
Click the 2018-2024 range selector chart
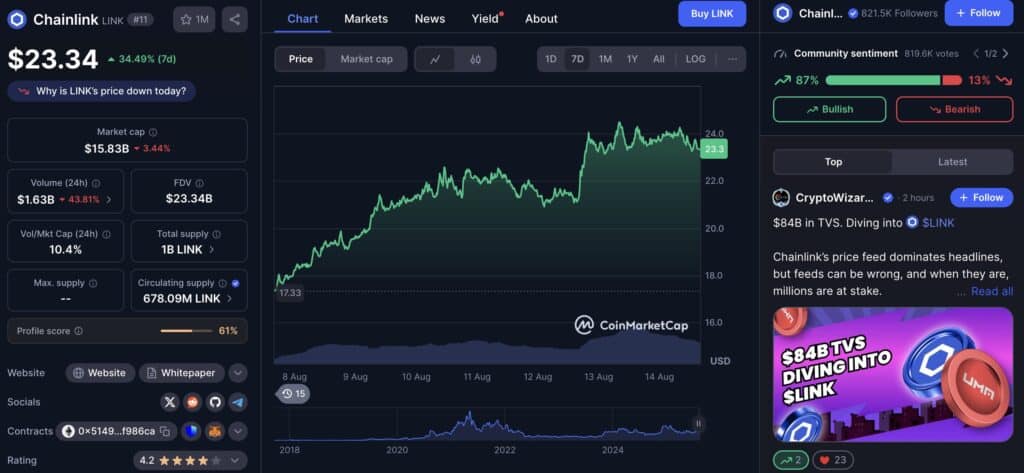[487, 423]
